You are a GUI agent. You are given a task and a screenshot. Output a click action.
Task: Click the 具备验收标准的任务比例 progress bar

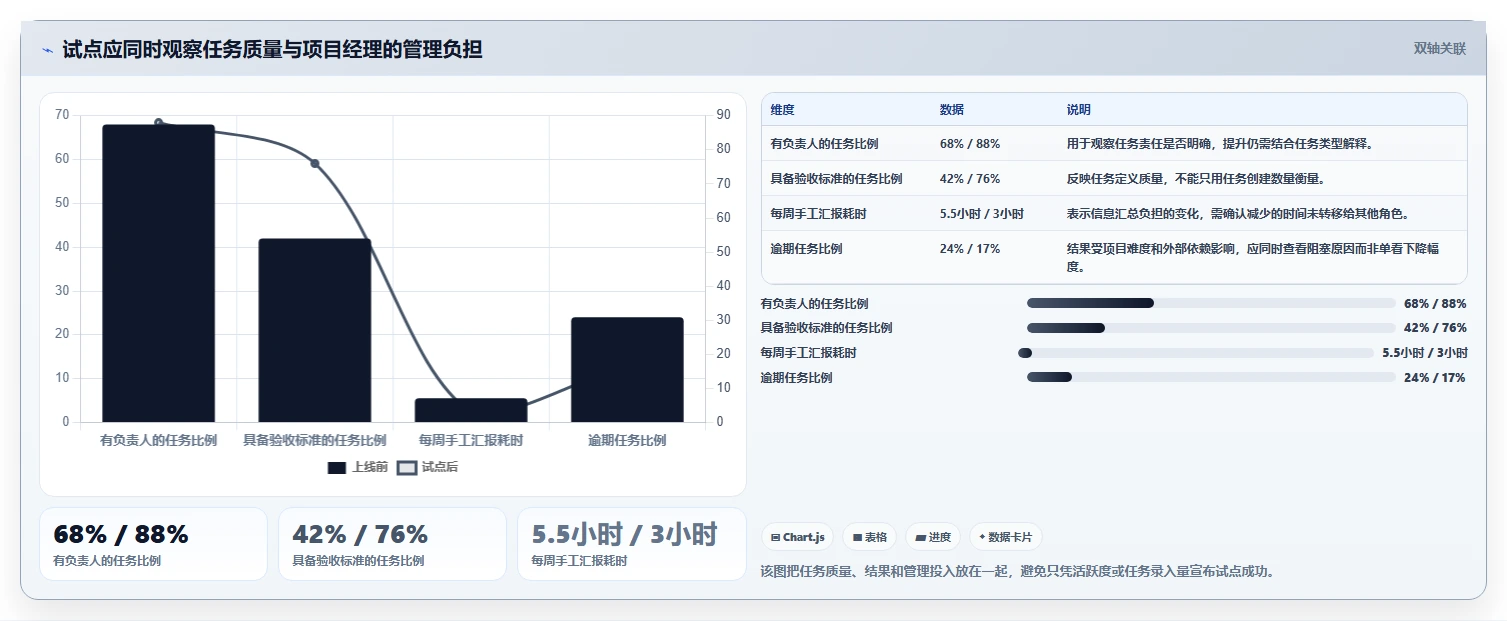(x=1211, y=328)
